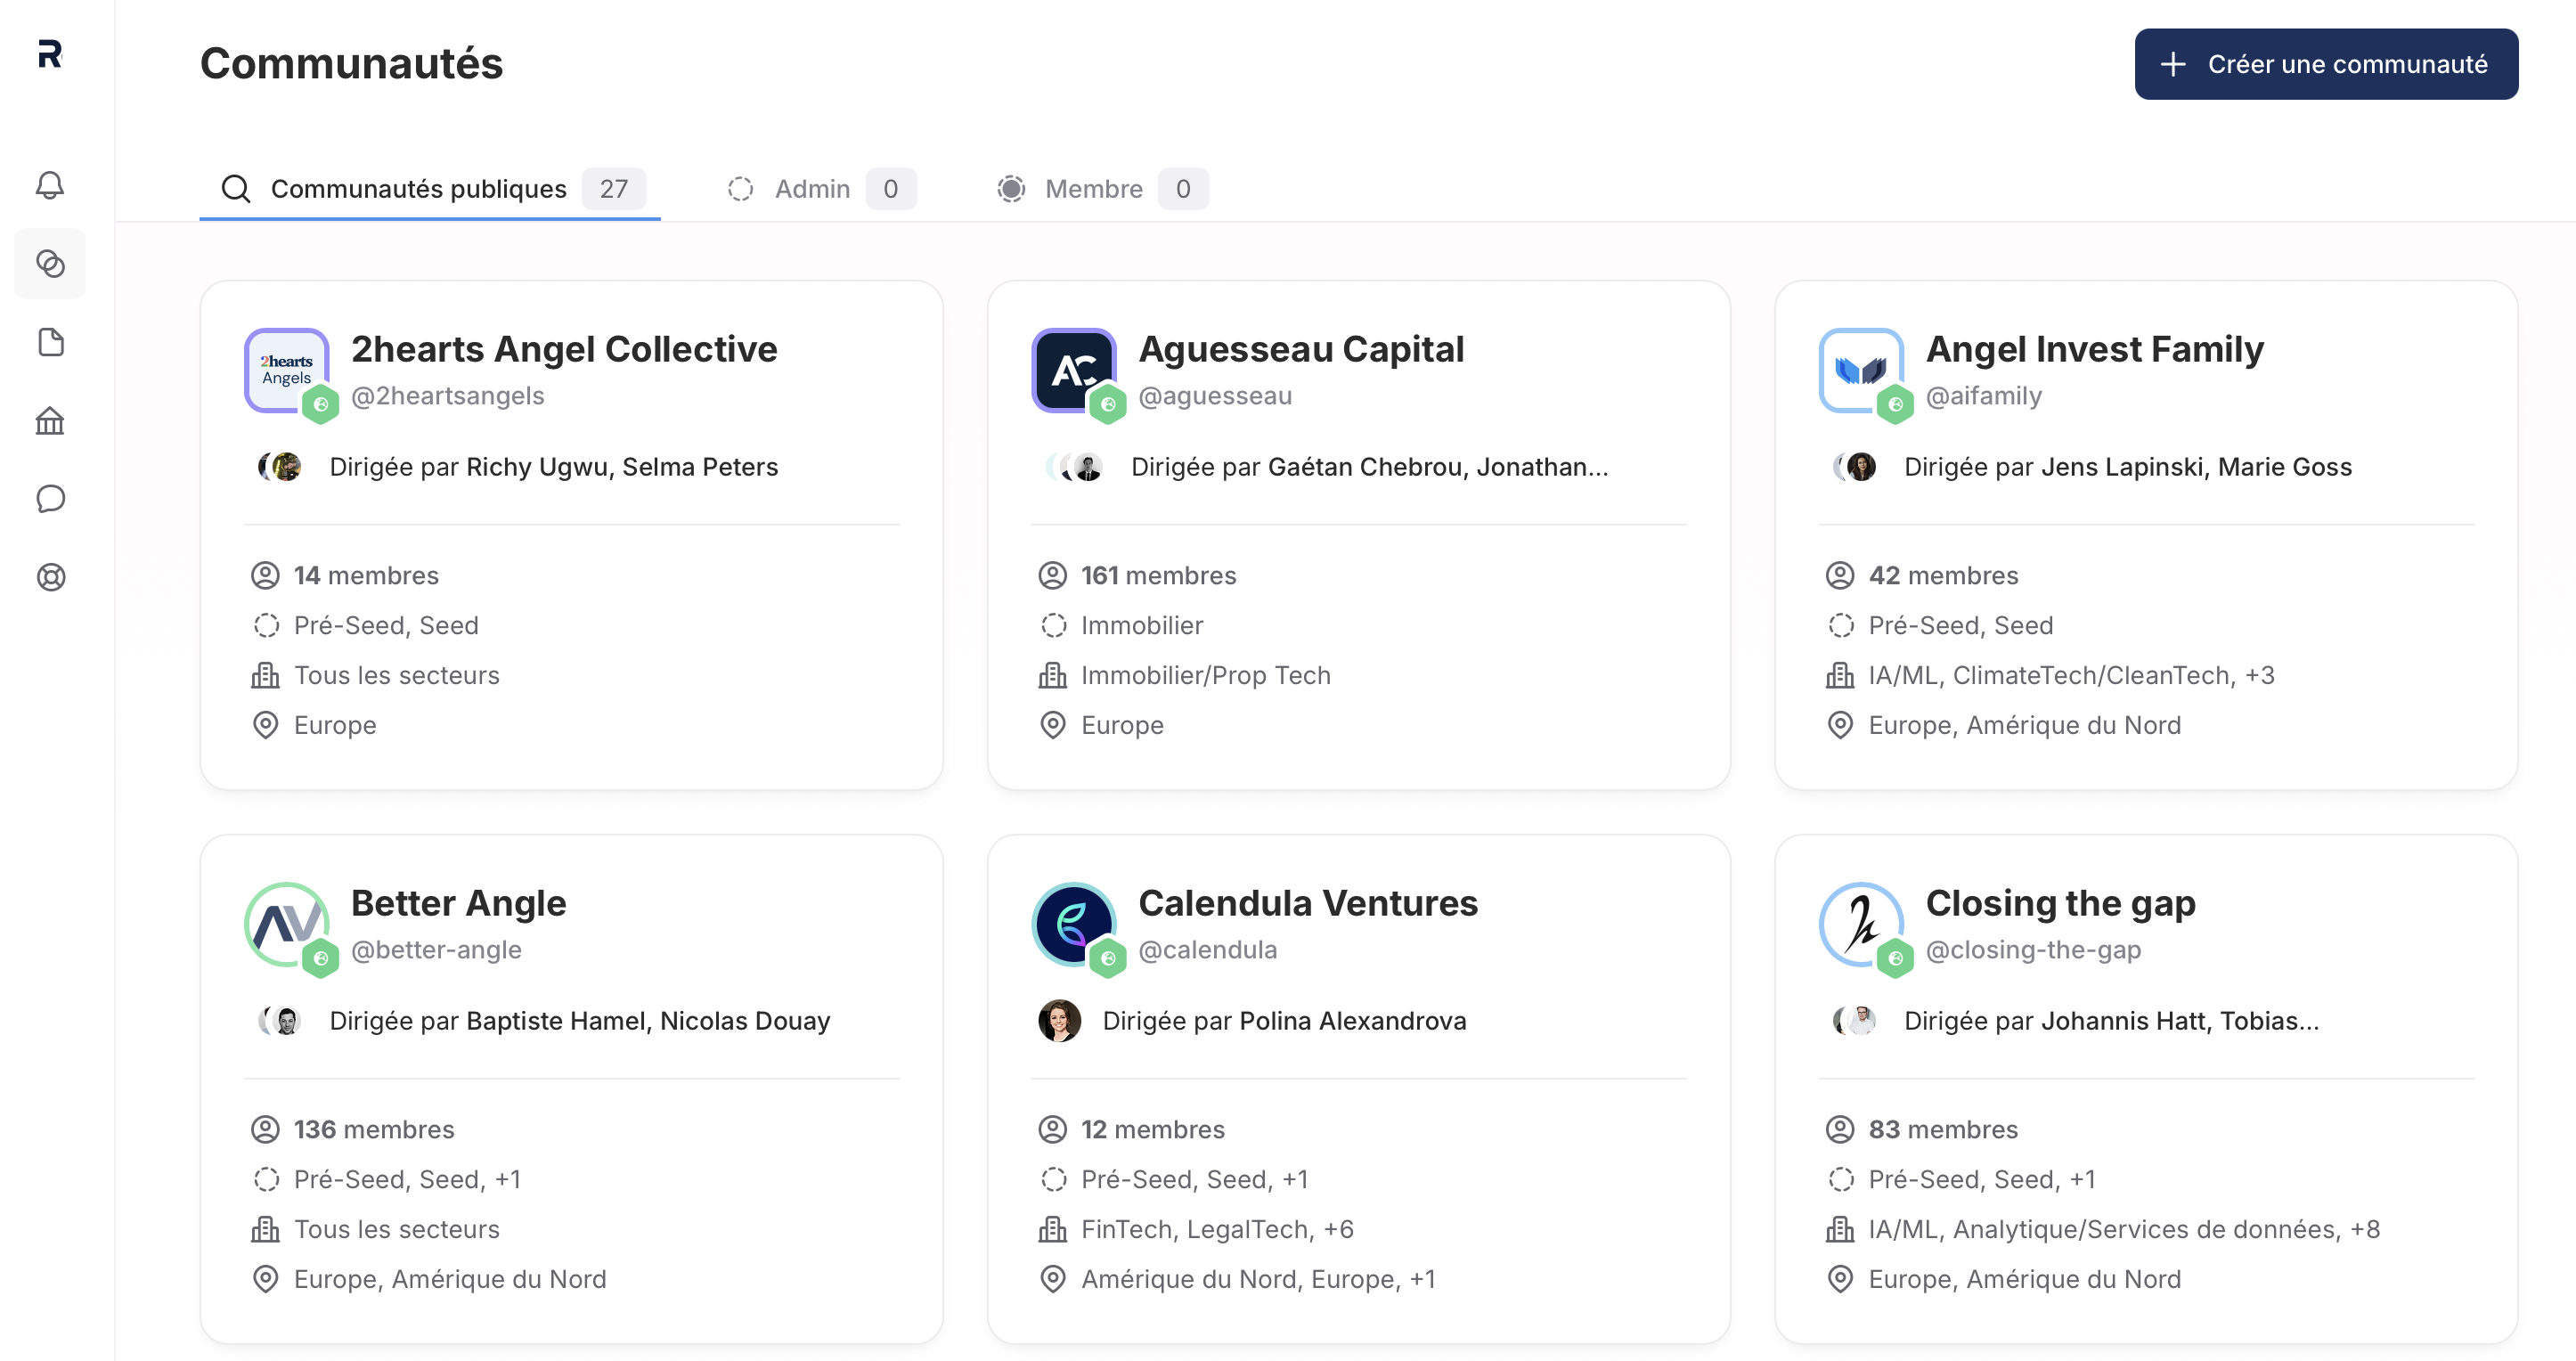
Task: Switch to Communautés publiques tab
Action: click(x=430, y=189)
